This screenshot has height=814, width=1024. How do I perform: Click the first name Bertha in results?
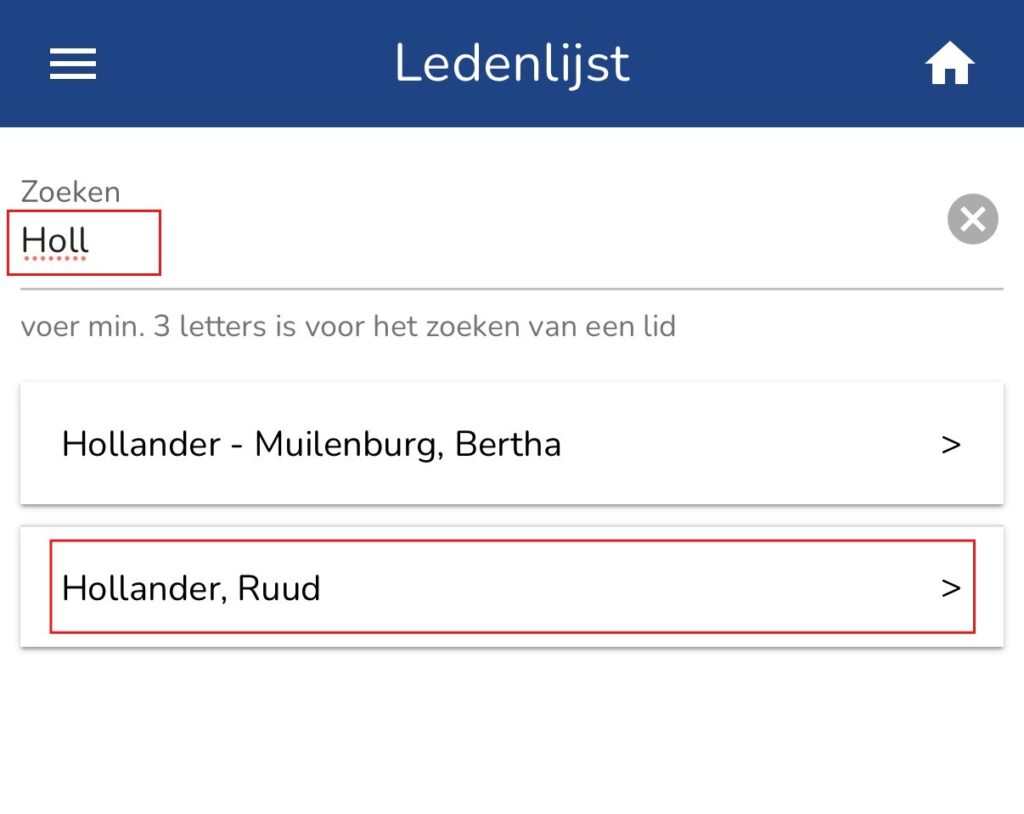click(x=508, y=444)
